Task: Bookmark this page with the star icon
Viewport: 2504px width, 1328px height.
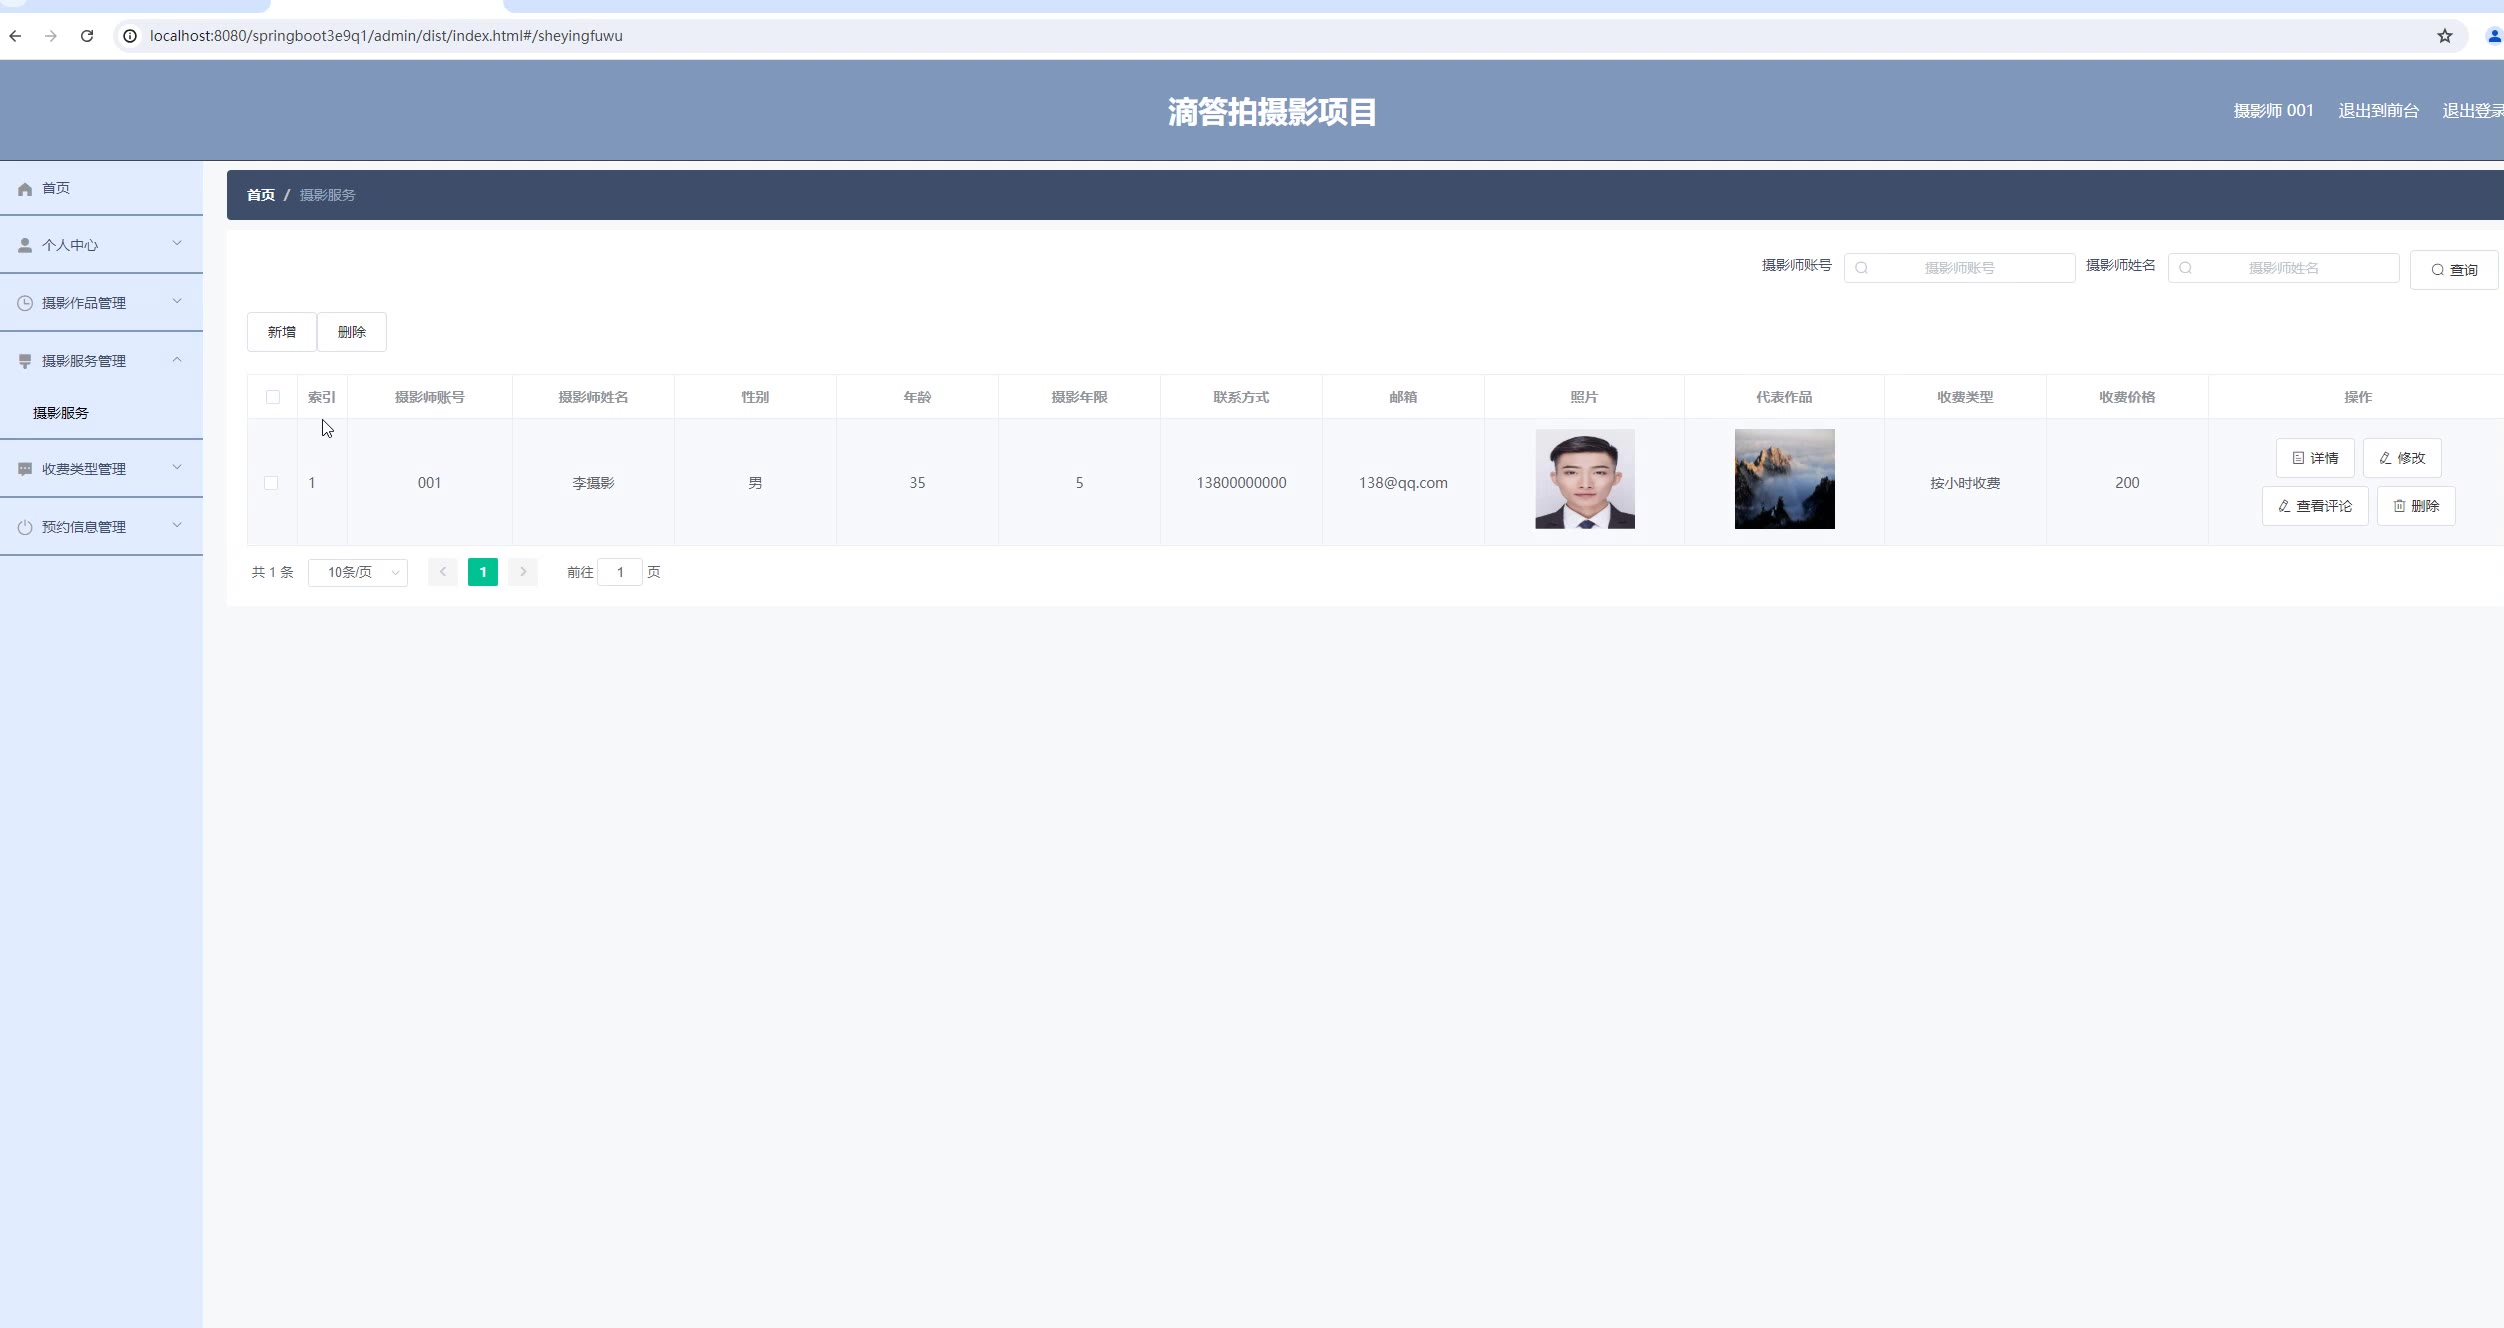Action: click(x=2444, y=36)
